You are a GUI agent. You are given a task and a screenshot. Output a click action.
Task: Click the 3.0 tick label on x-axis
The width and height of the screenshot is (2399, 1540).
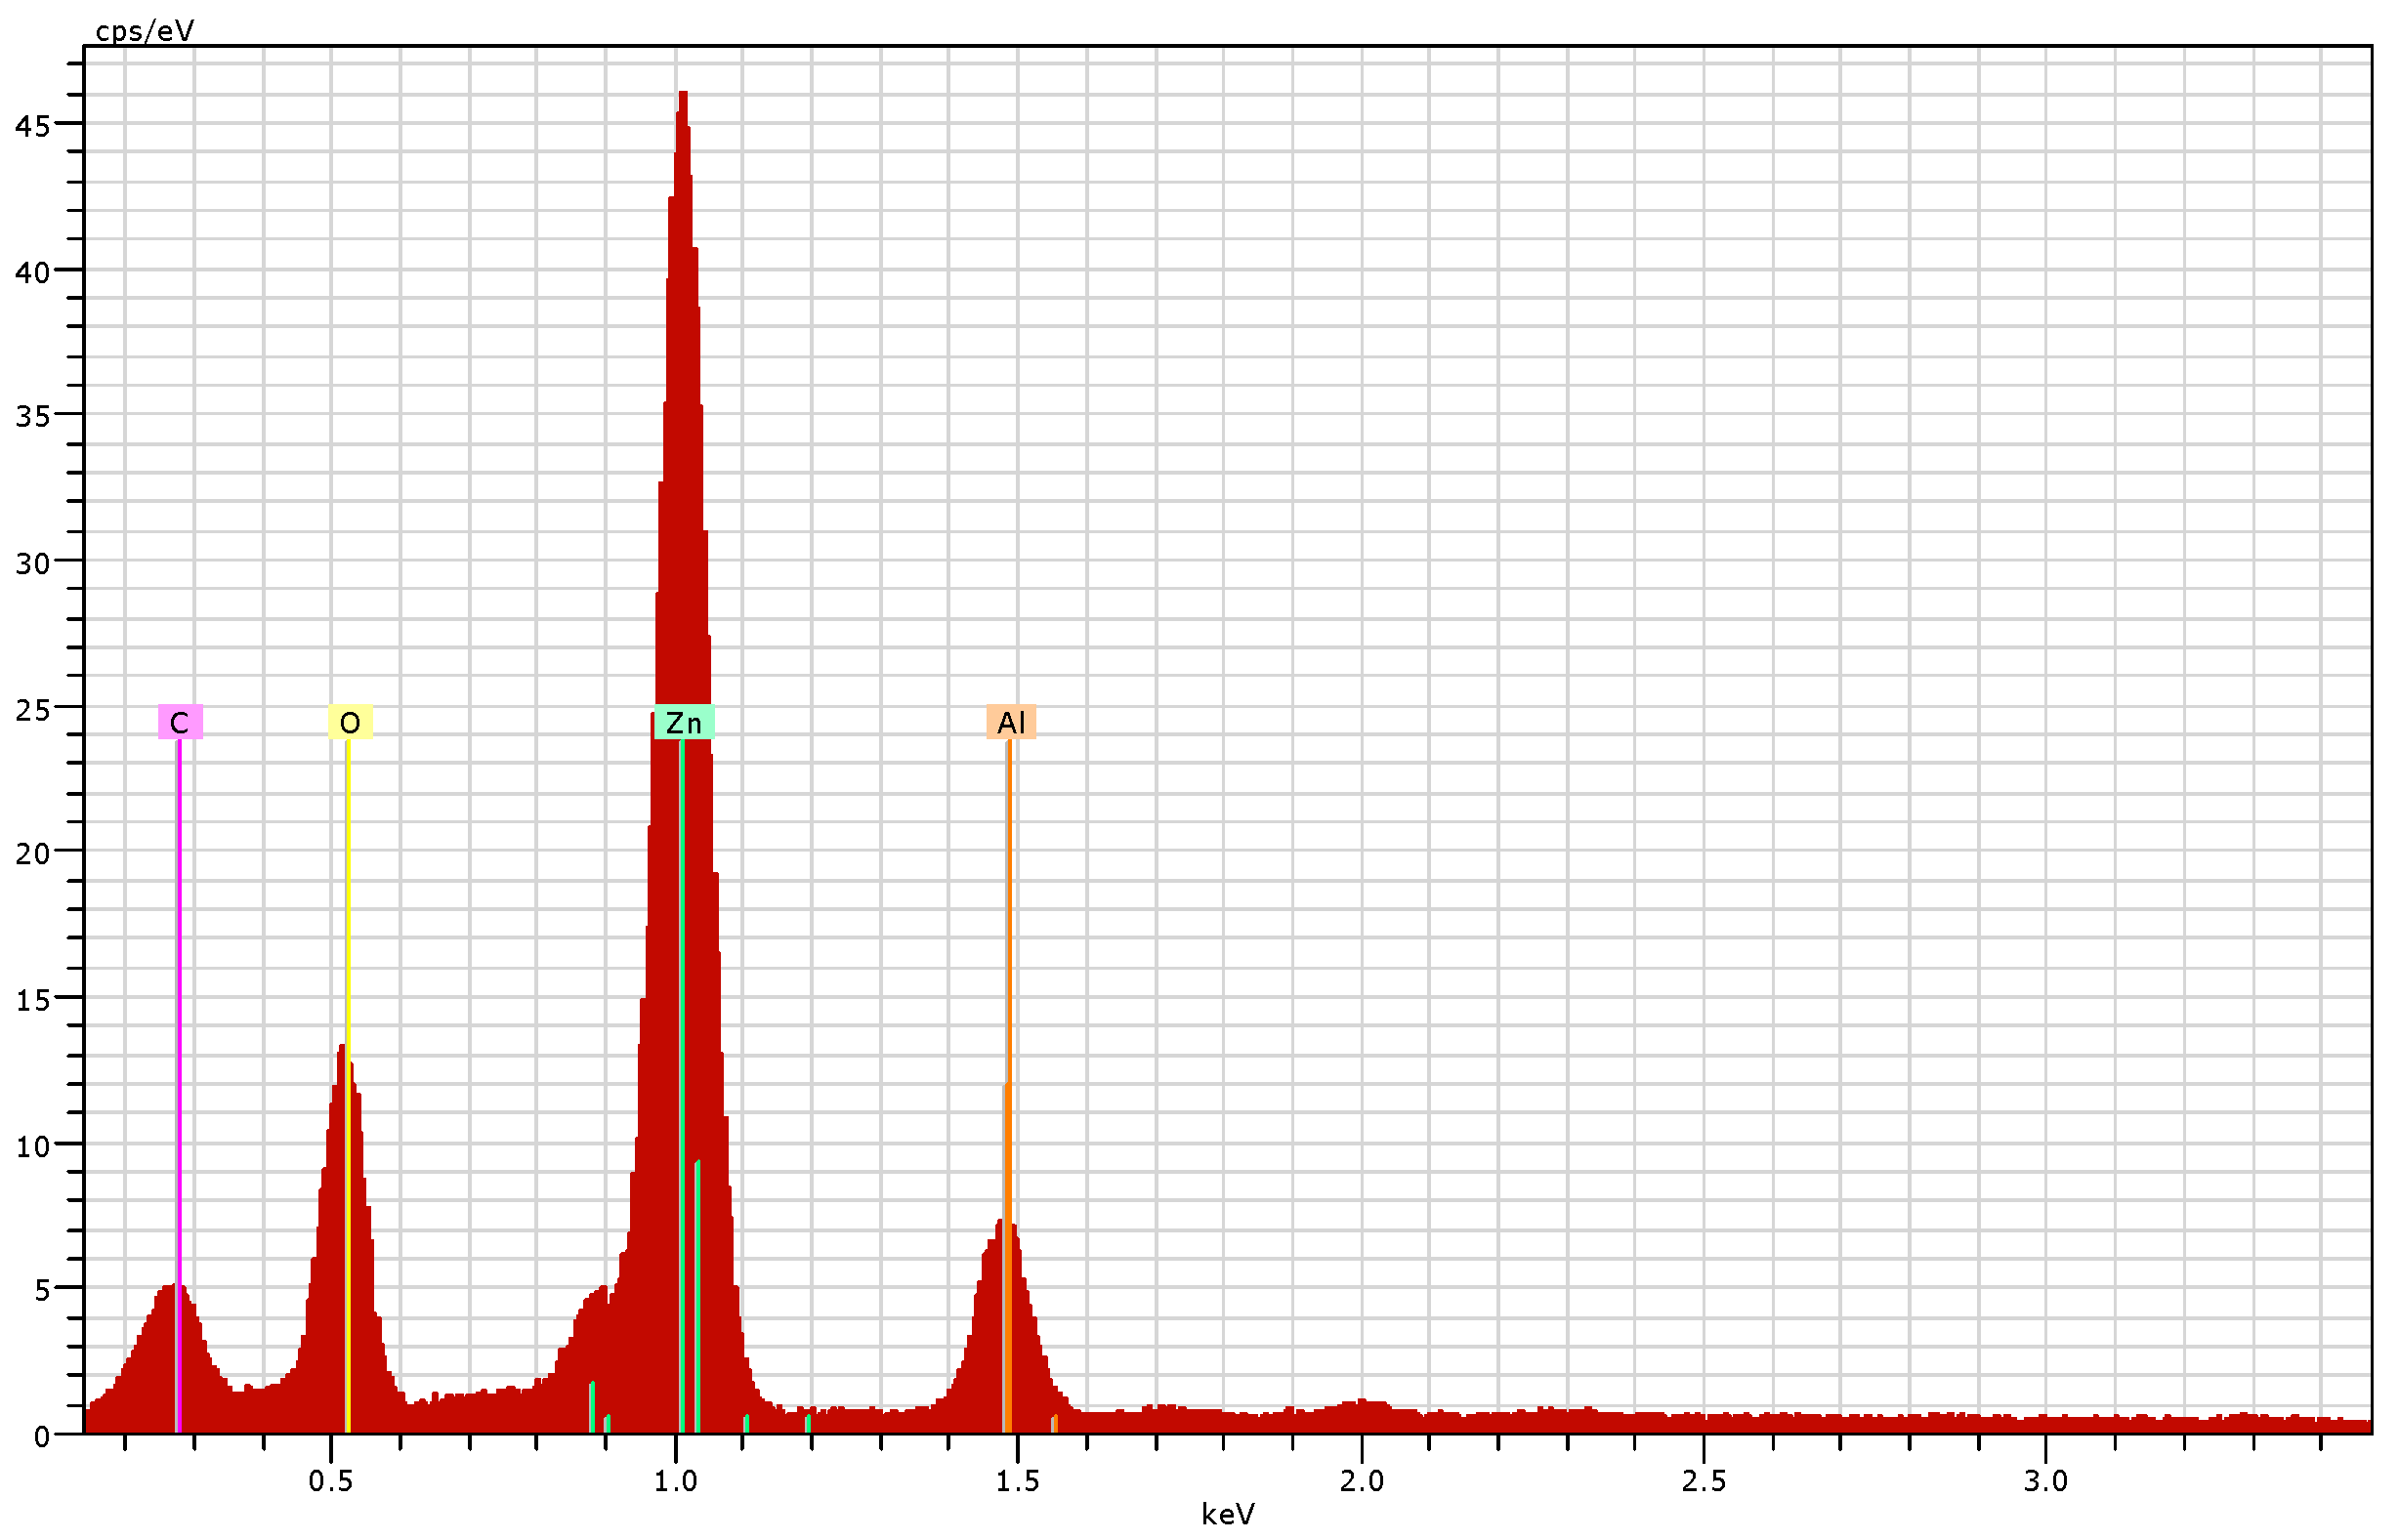coord(2045,1481)
